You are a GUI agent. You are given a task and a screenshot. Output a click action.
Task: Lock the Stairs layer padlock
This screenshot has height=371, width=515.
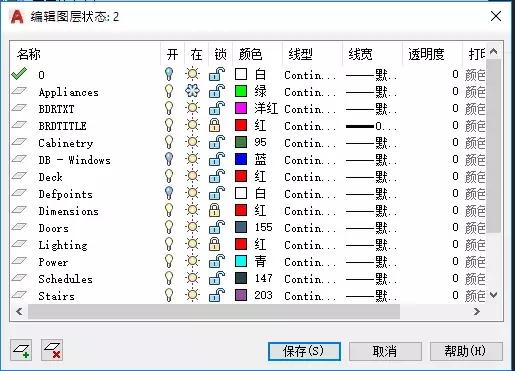217,295
